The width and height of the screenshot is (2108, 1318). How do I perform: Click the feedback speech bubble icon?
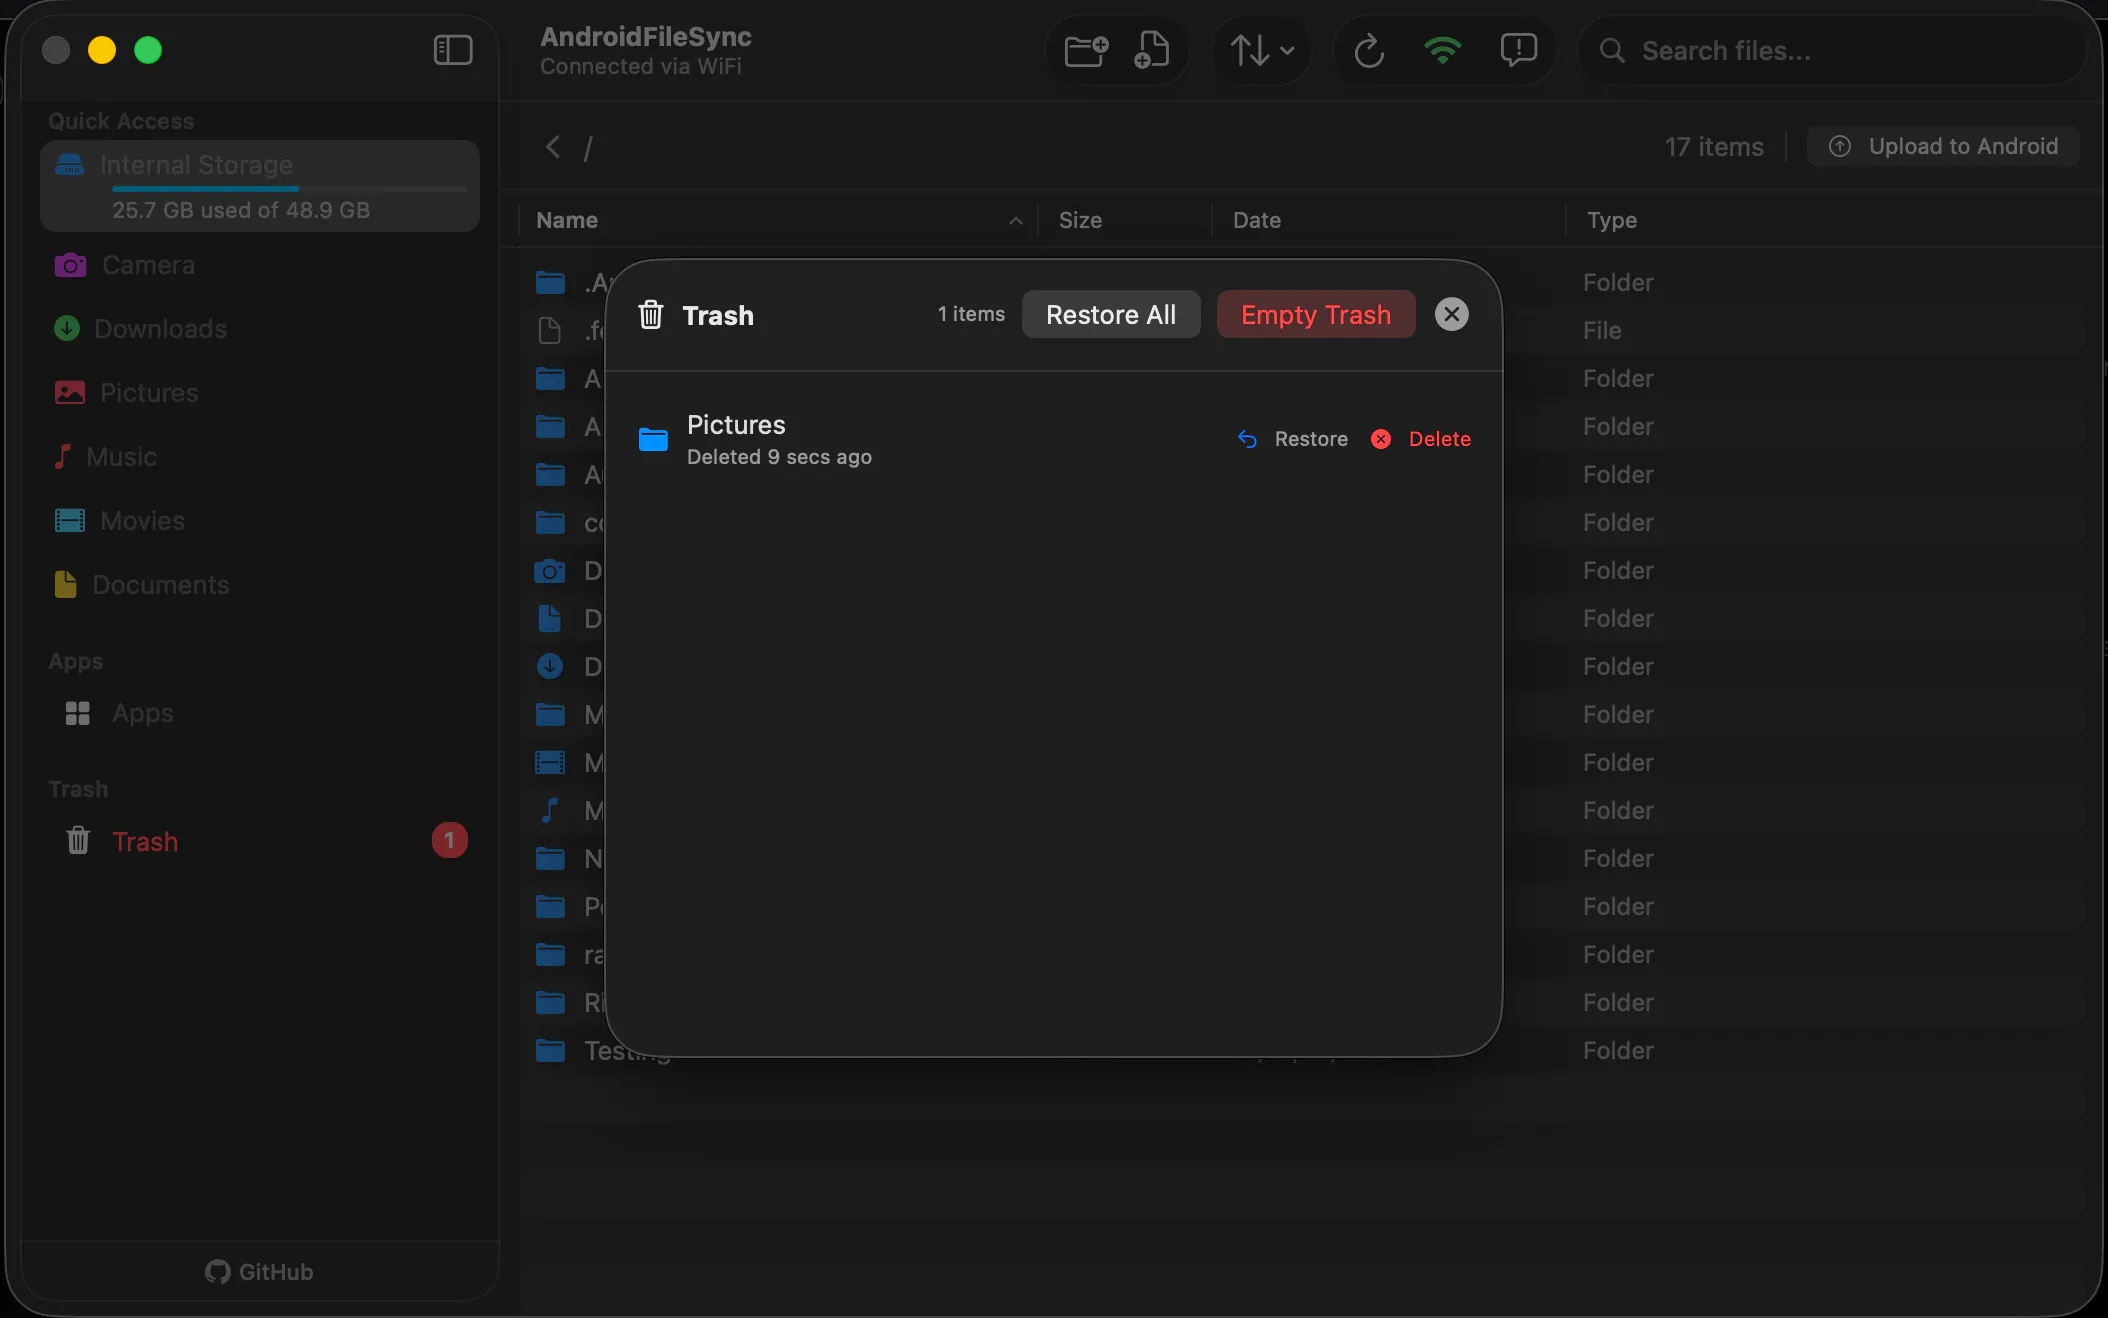[x=1518, y=50]
